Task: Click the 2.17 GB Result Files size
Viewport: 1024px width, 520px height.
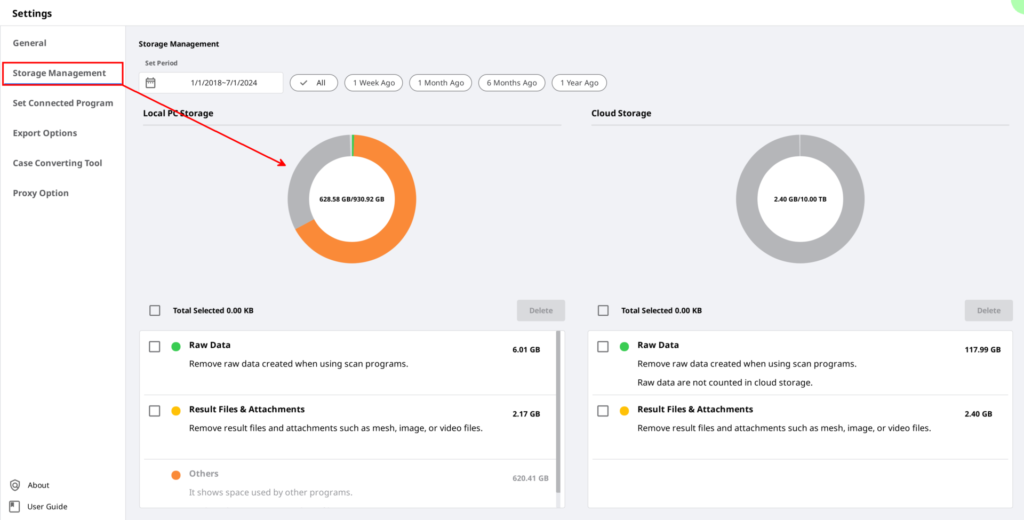Action: point(526,414)
